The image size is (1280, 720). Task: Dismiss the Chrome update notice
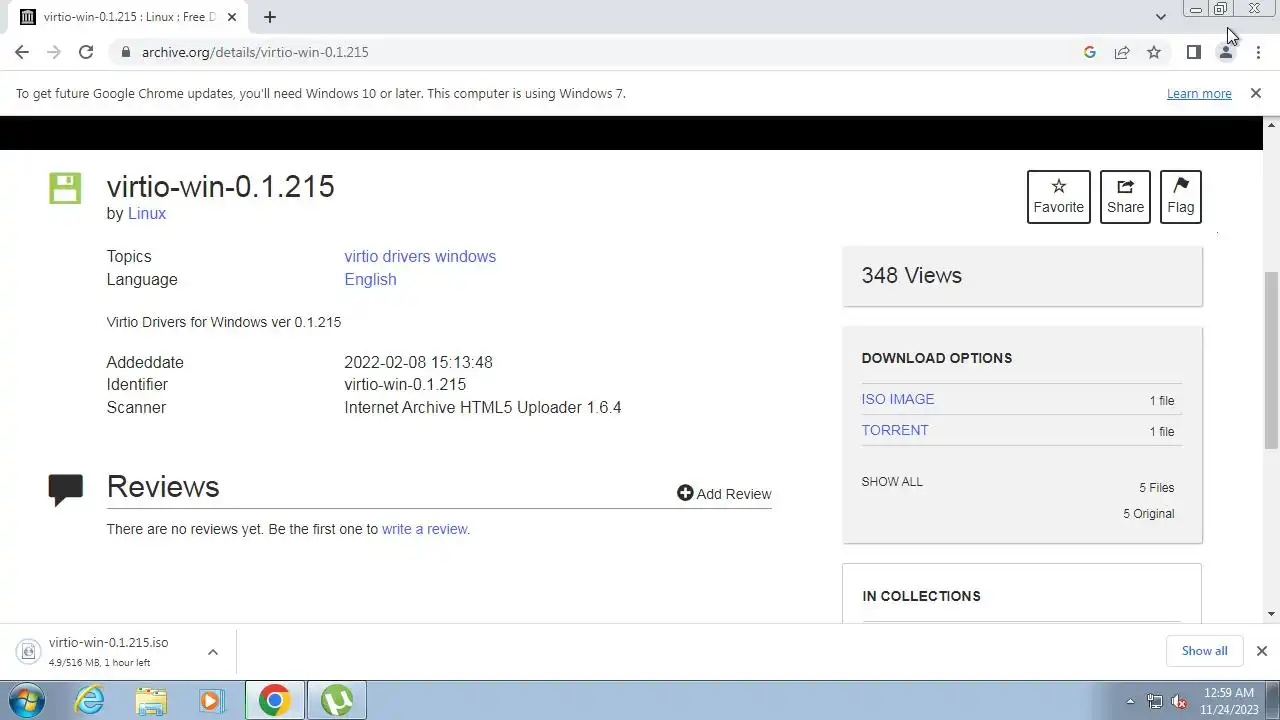point(1255,93)
